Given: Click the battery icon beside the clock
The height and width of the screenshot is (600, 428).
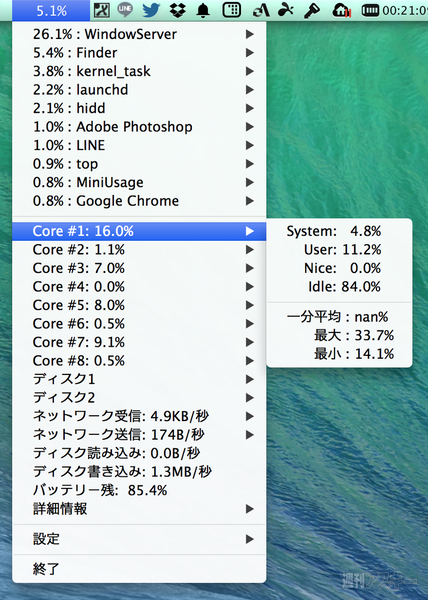Looking at the screenshot, I should click(x=370, y=11).
